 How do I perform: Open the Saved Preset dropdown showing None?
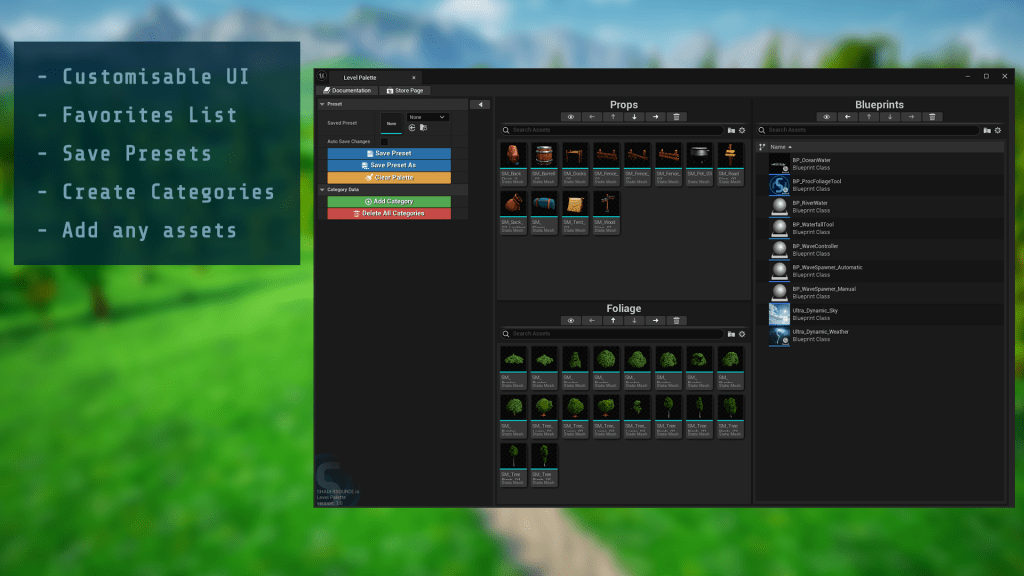click(427, 117)
